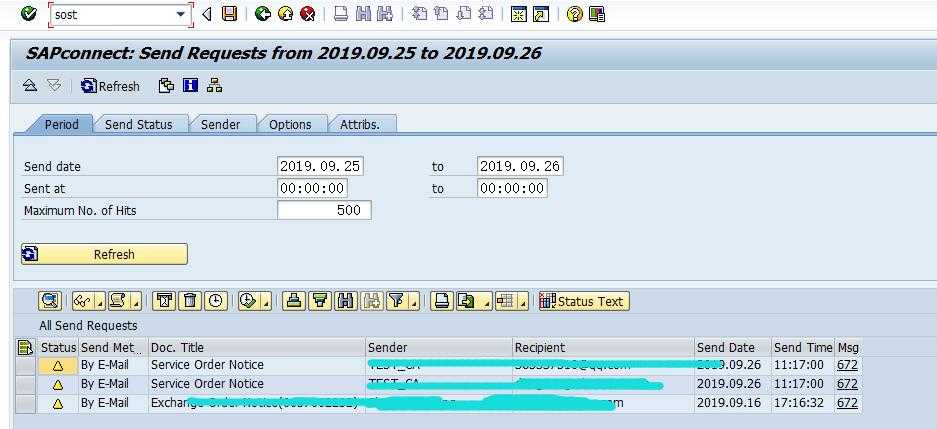Click the list toolbar Print icon
The image size is (937, 429).
pyautogui.click(x=442, y=301)
